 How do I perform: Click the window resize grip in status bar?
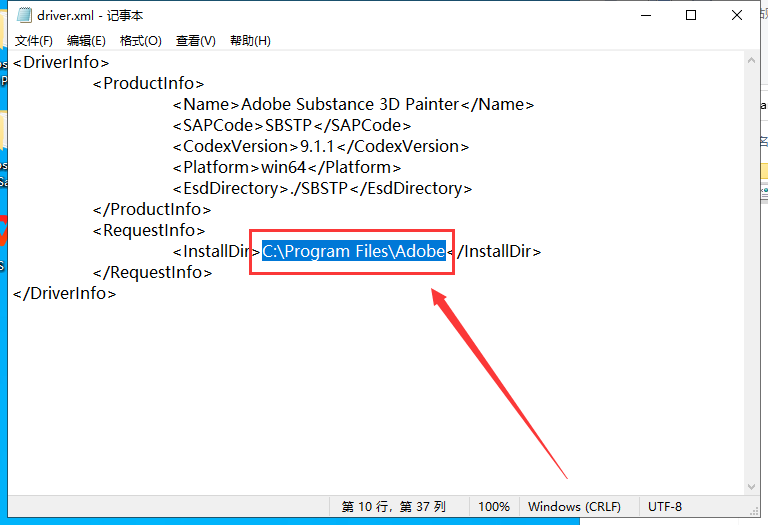click(754, 511)
